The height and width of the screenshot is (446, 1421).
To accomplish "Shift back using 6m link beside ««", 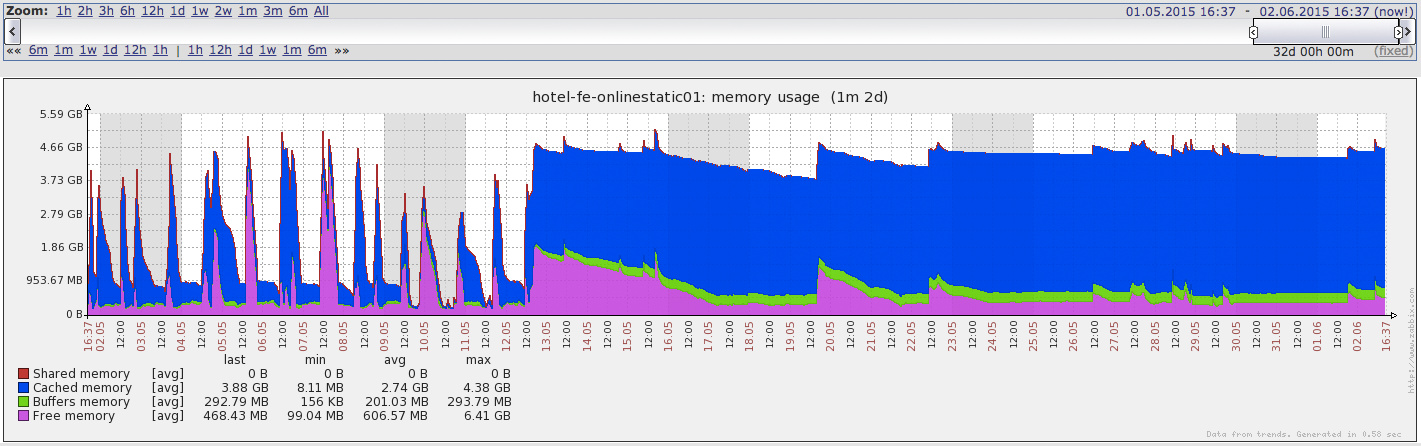I will (38, 50).
